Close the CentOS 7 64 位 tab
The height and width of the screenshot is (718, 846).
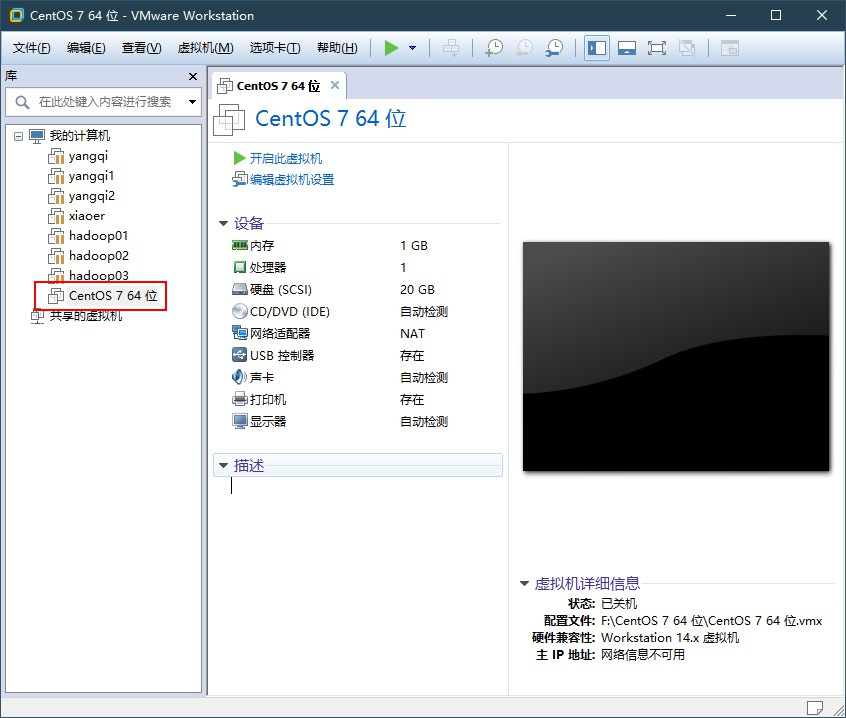pos(335,85)
